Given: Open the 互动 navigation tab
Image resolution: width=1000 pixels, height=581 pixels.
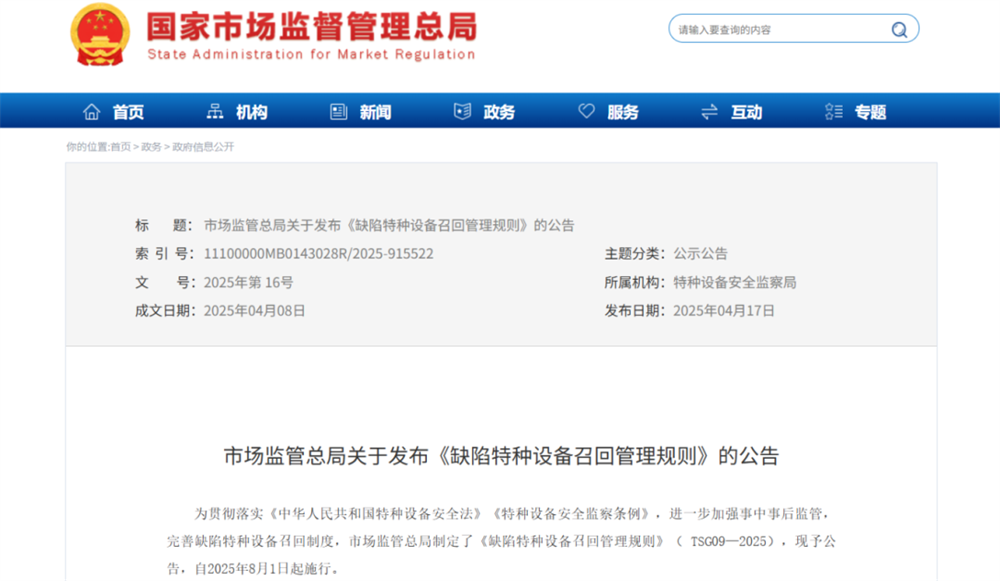Looking at the screenshot, I should (747, 112).
